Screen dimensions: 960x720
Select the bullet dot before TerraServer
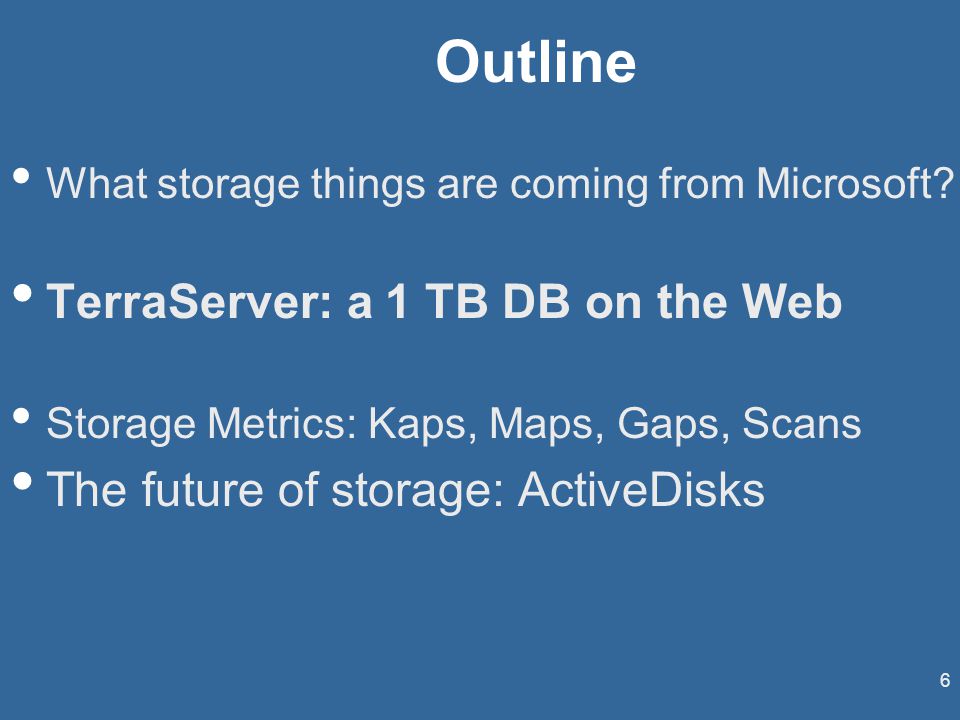coord(22,293)
